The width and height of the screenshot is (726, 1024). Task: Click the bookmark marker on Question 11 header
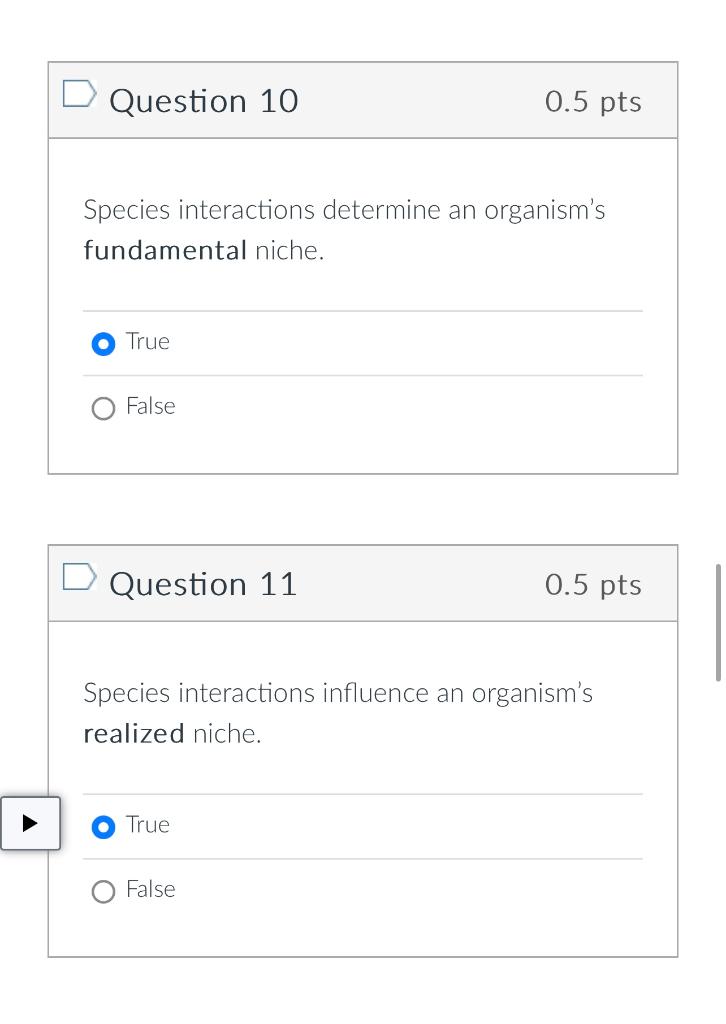79,576
